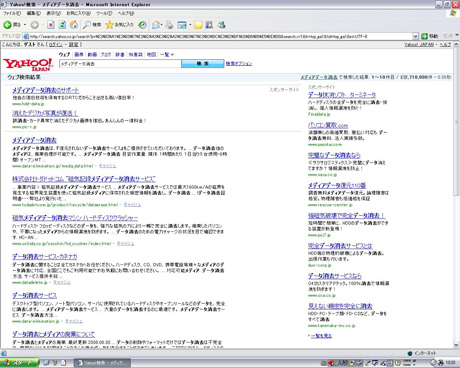The height and width of the screenshot is (368, 460).
Task: Switch to the 画像 search tab
Action: (x=79, y=55)
